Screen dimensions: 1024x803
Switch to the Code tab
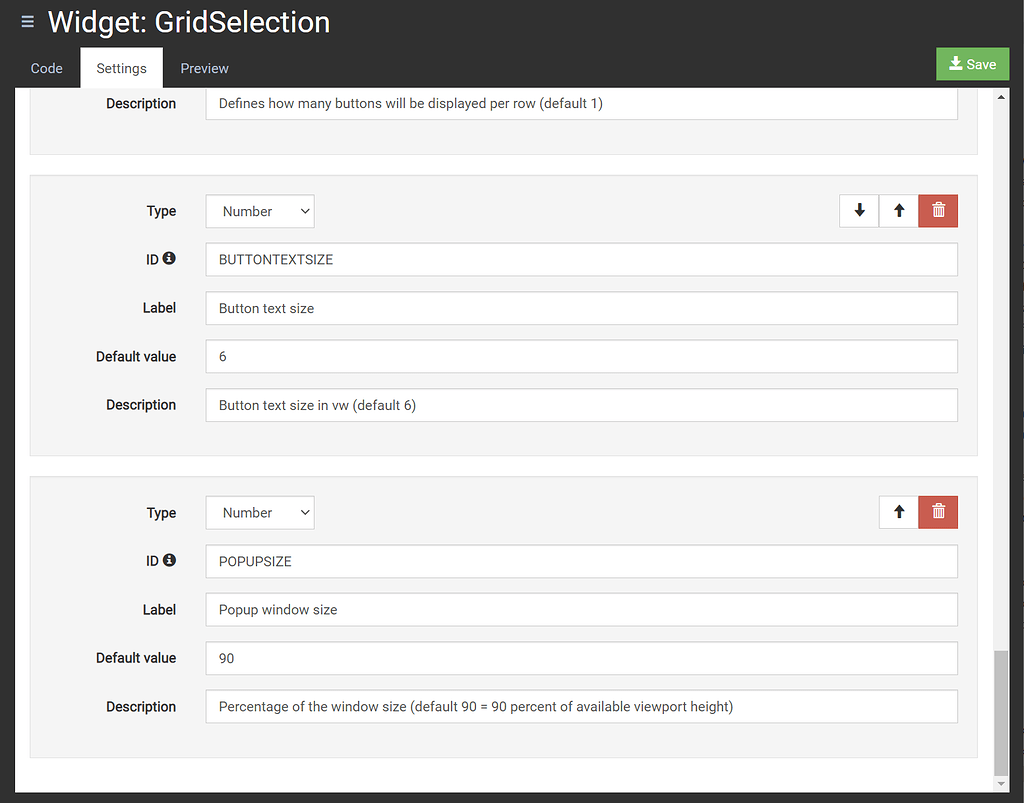point(46,68)
